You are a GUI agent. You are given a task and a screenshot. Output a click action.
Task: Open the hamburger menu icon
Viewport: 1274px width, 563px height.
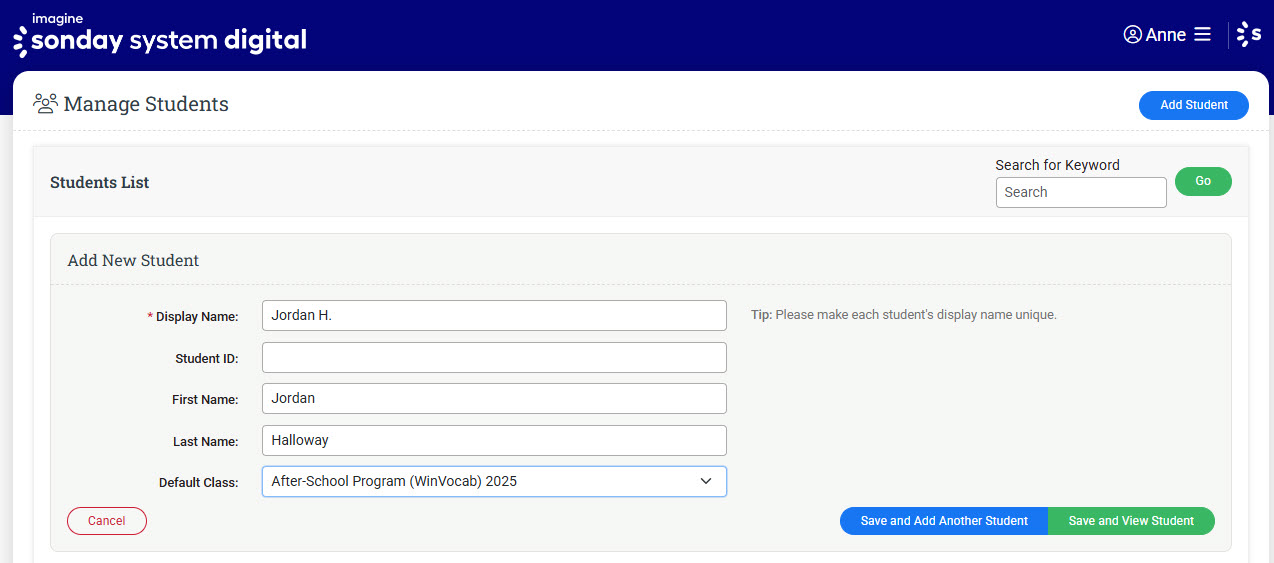coord(1202,35)
